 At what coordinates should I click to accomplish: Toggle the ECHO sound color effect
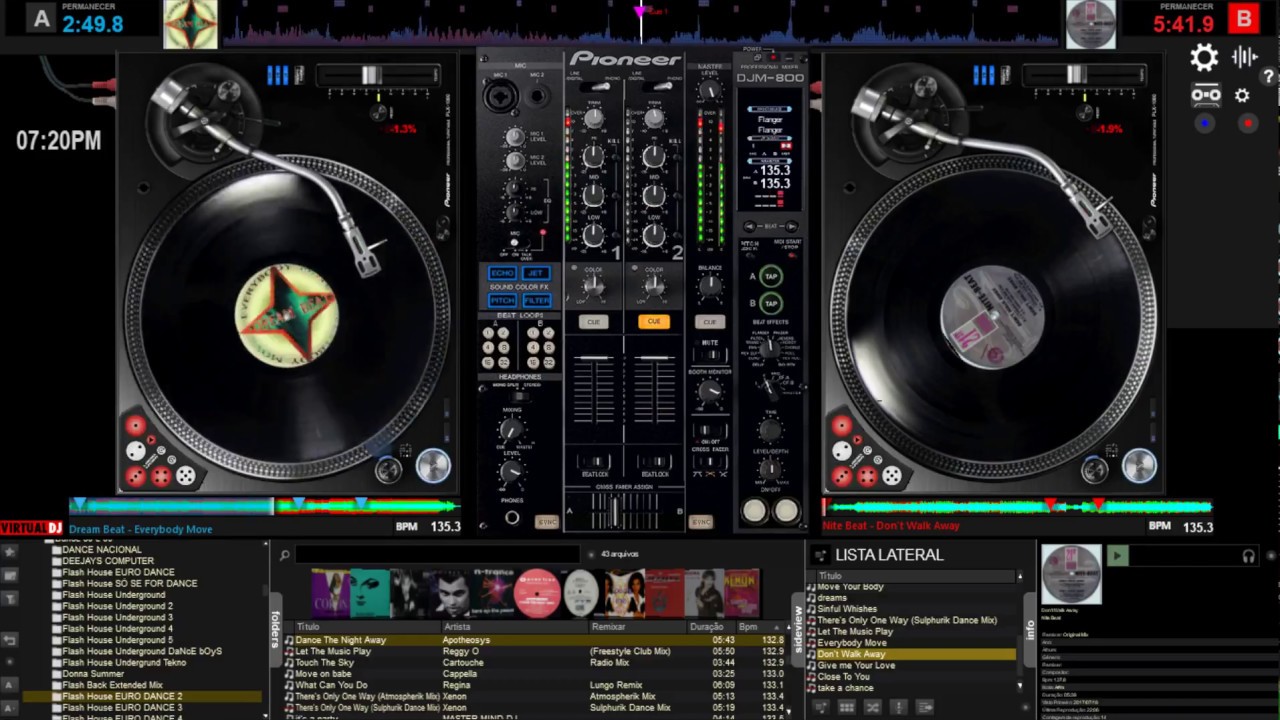pos(501,273)
